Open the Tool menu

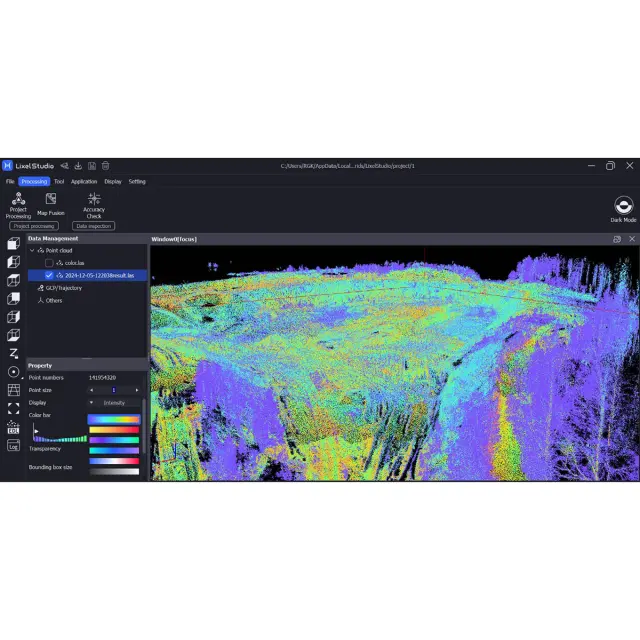click(x=59, y=182)
